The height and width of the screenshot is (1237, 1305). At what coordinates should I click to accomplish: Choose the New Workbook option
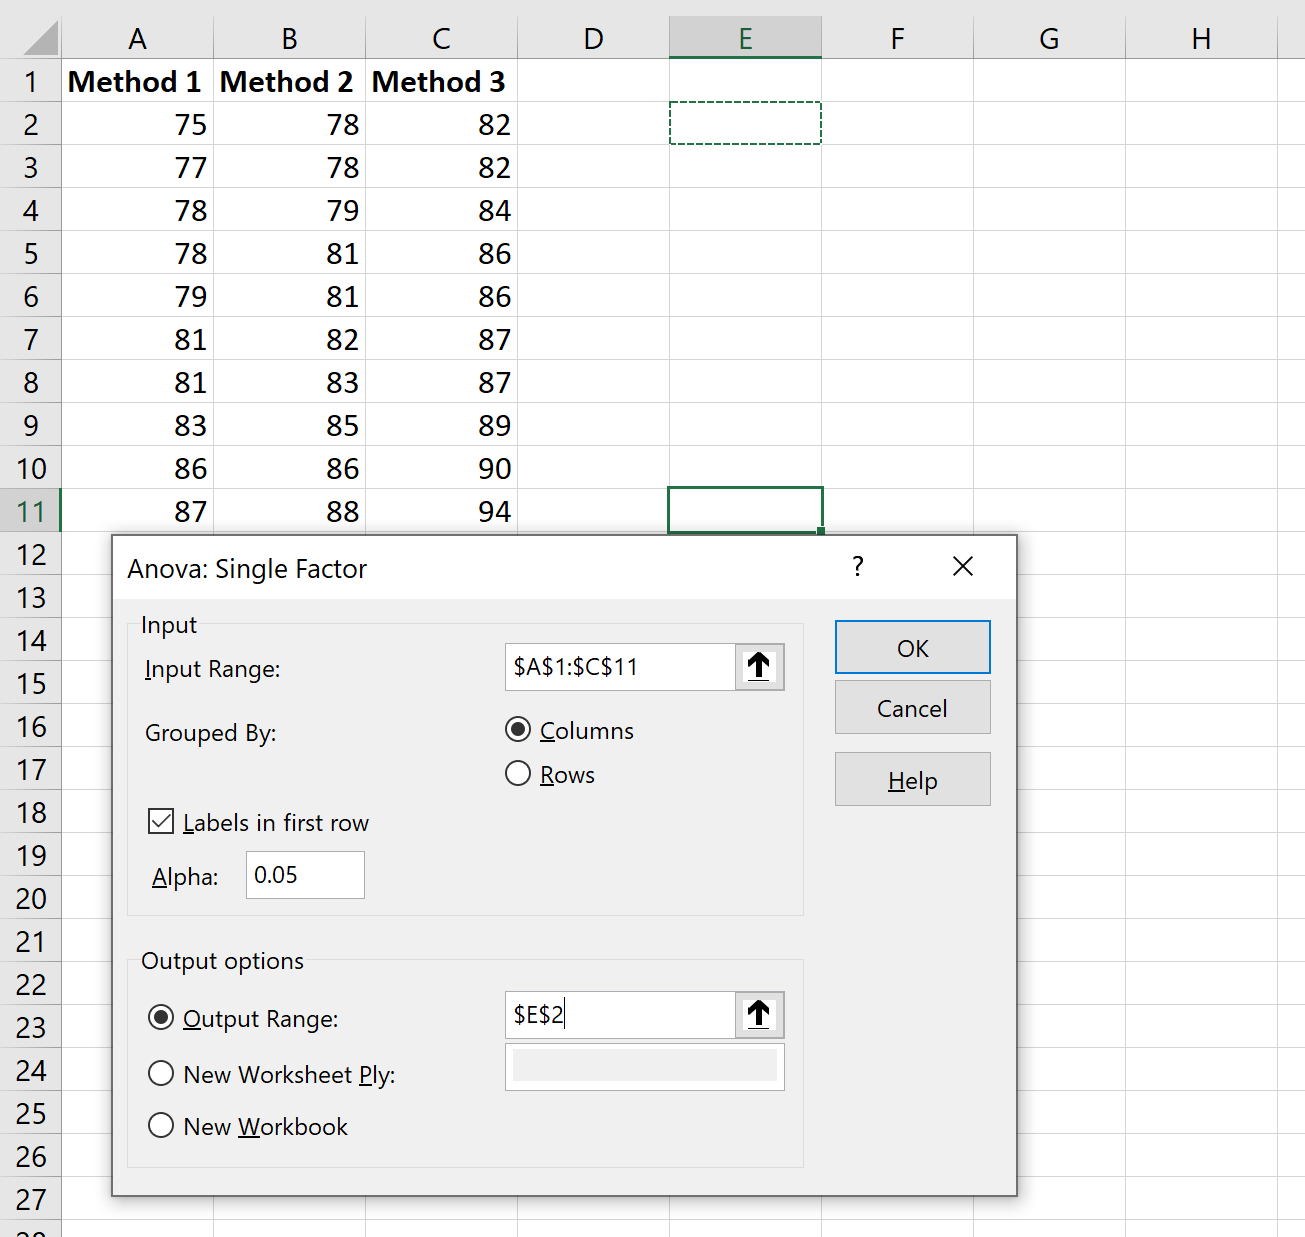[x=161, y=1126]
